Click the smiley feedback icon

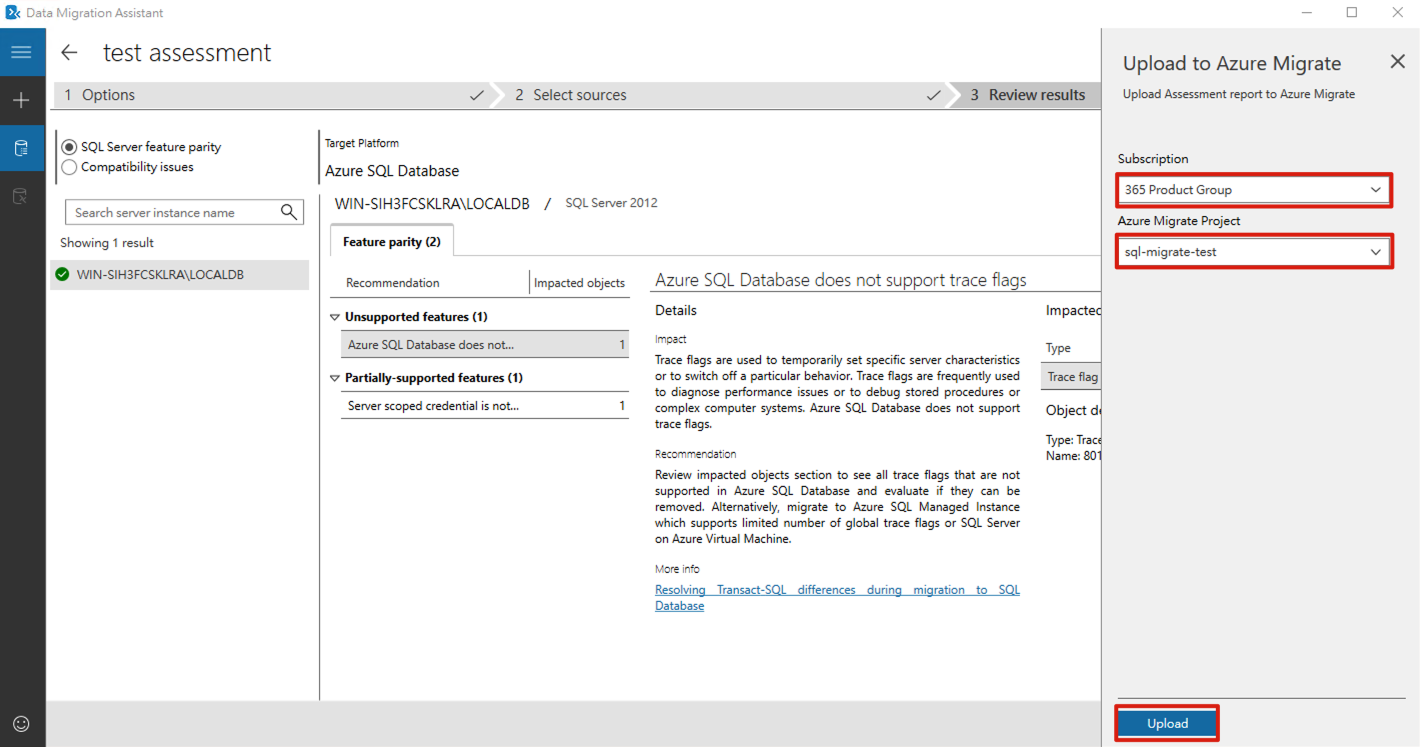[x=21, y=723]
